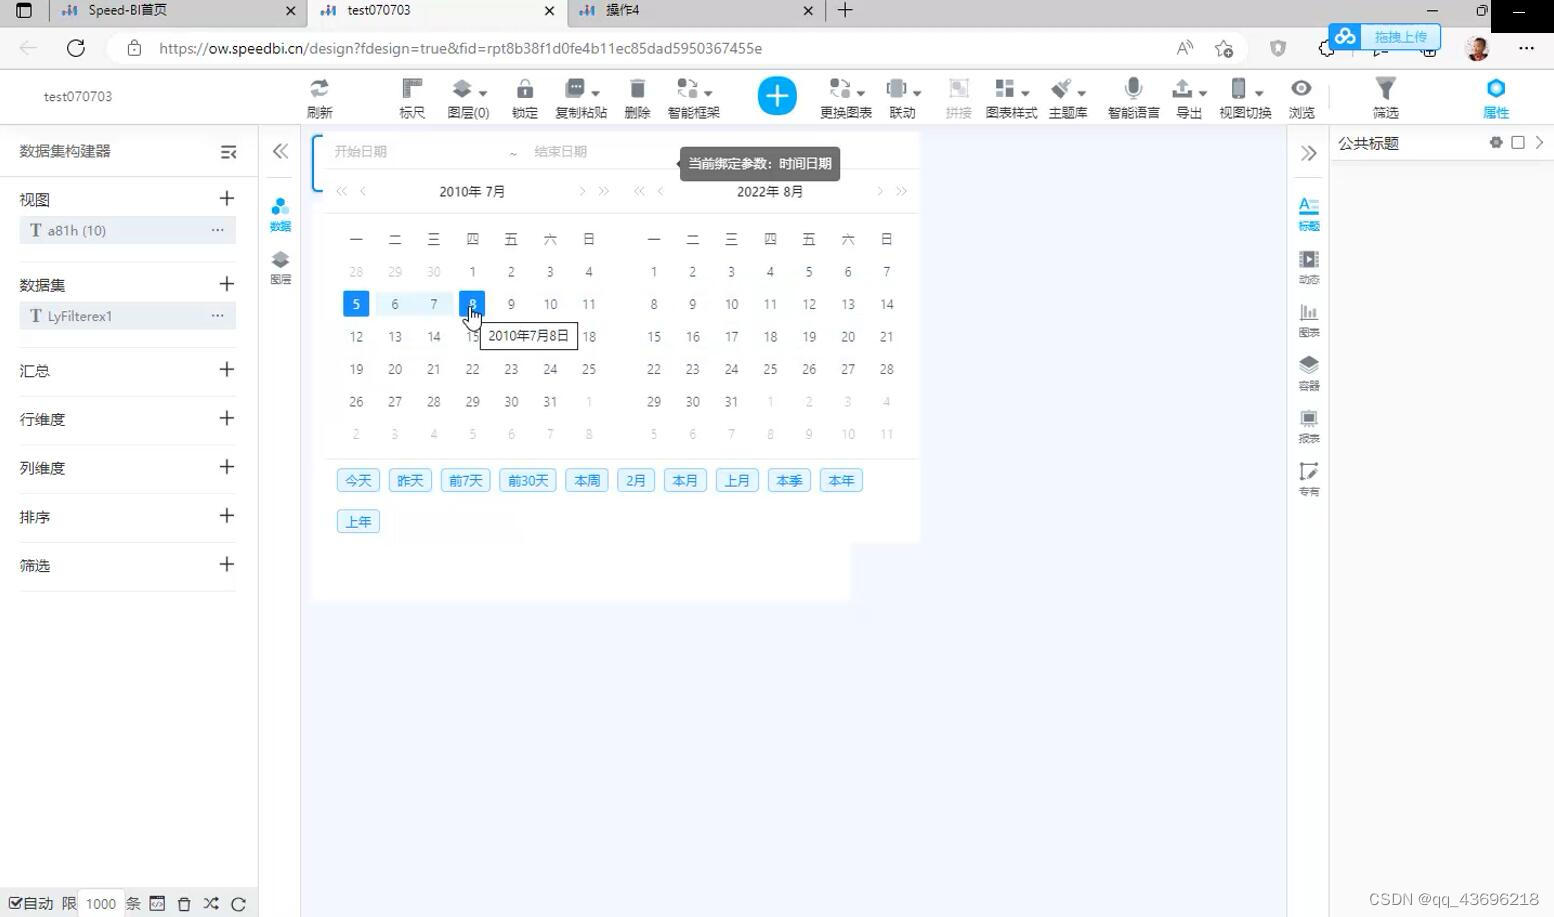
Task: Switch to the 数据 data side tab
Action: point(280,214)
